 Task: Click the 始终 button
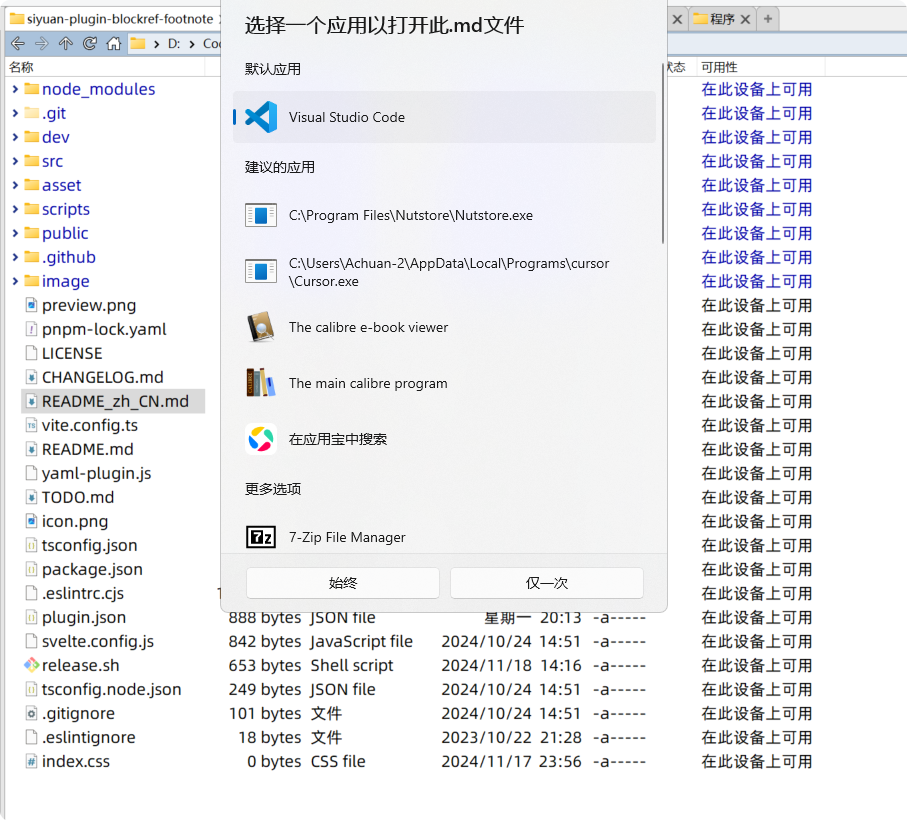click(342, 583)
